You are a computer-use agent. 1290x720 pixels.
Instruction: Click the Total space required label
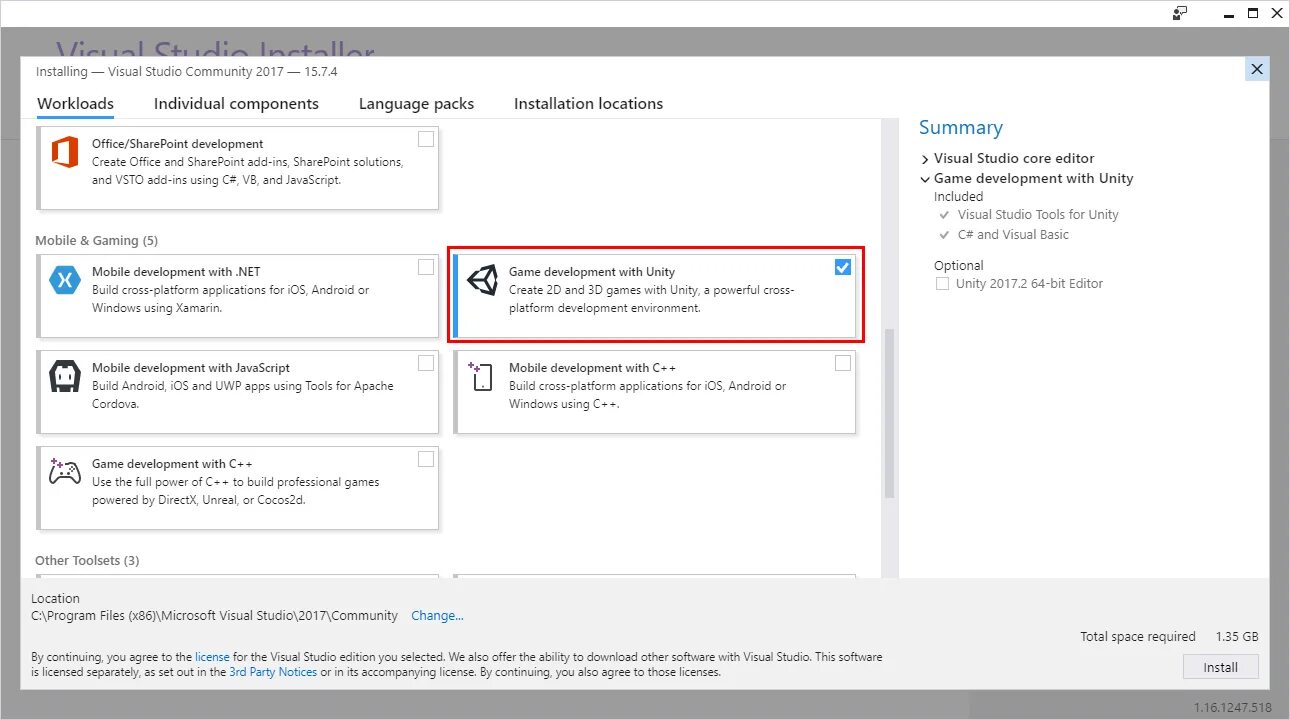tap(1138, 637)
